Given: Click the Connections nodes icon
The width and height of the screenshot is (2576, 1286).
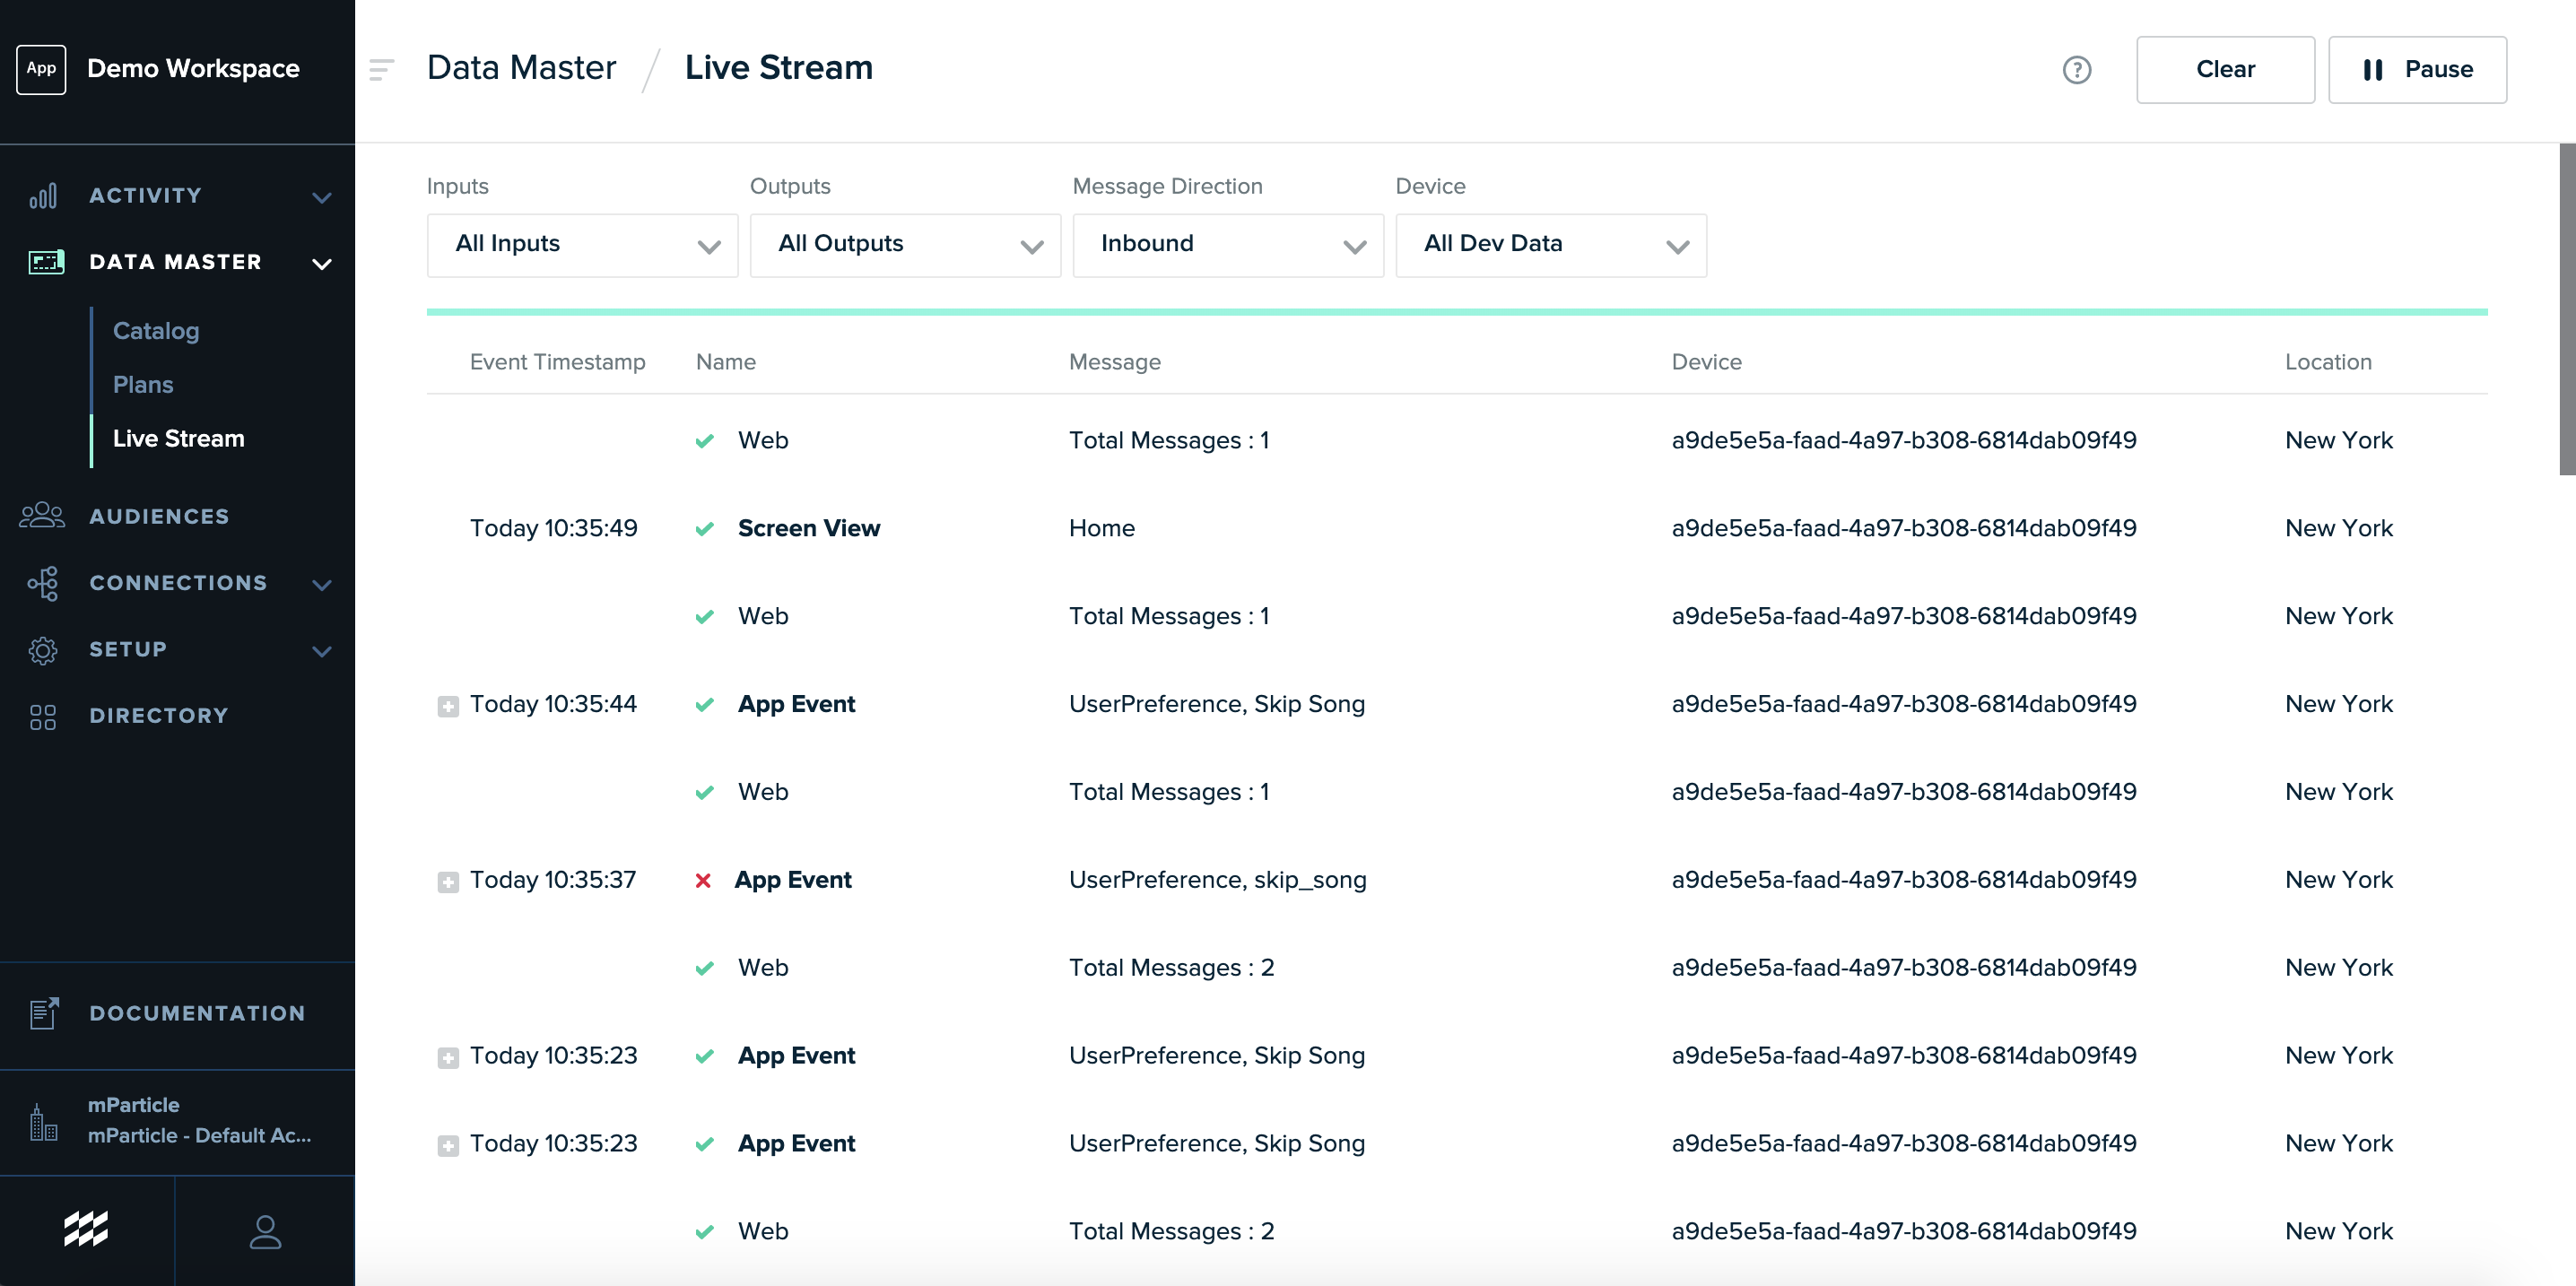Looking at the screenshot, I should point(43,583).
